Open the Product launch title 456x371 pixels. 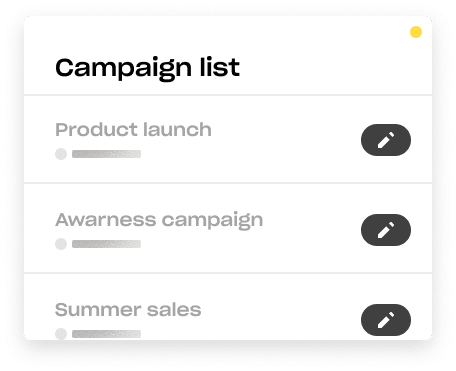click(x=133, y=129)
